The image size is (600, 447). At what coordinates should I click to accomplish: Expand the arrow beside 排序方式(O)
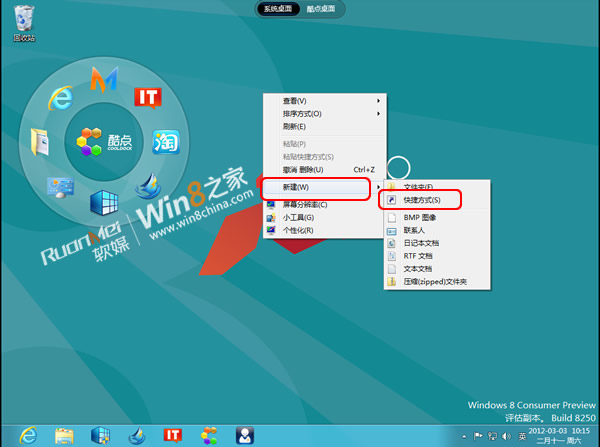tap(378, 114)
